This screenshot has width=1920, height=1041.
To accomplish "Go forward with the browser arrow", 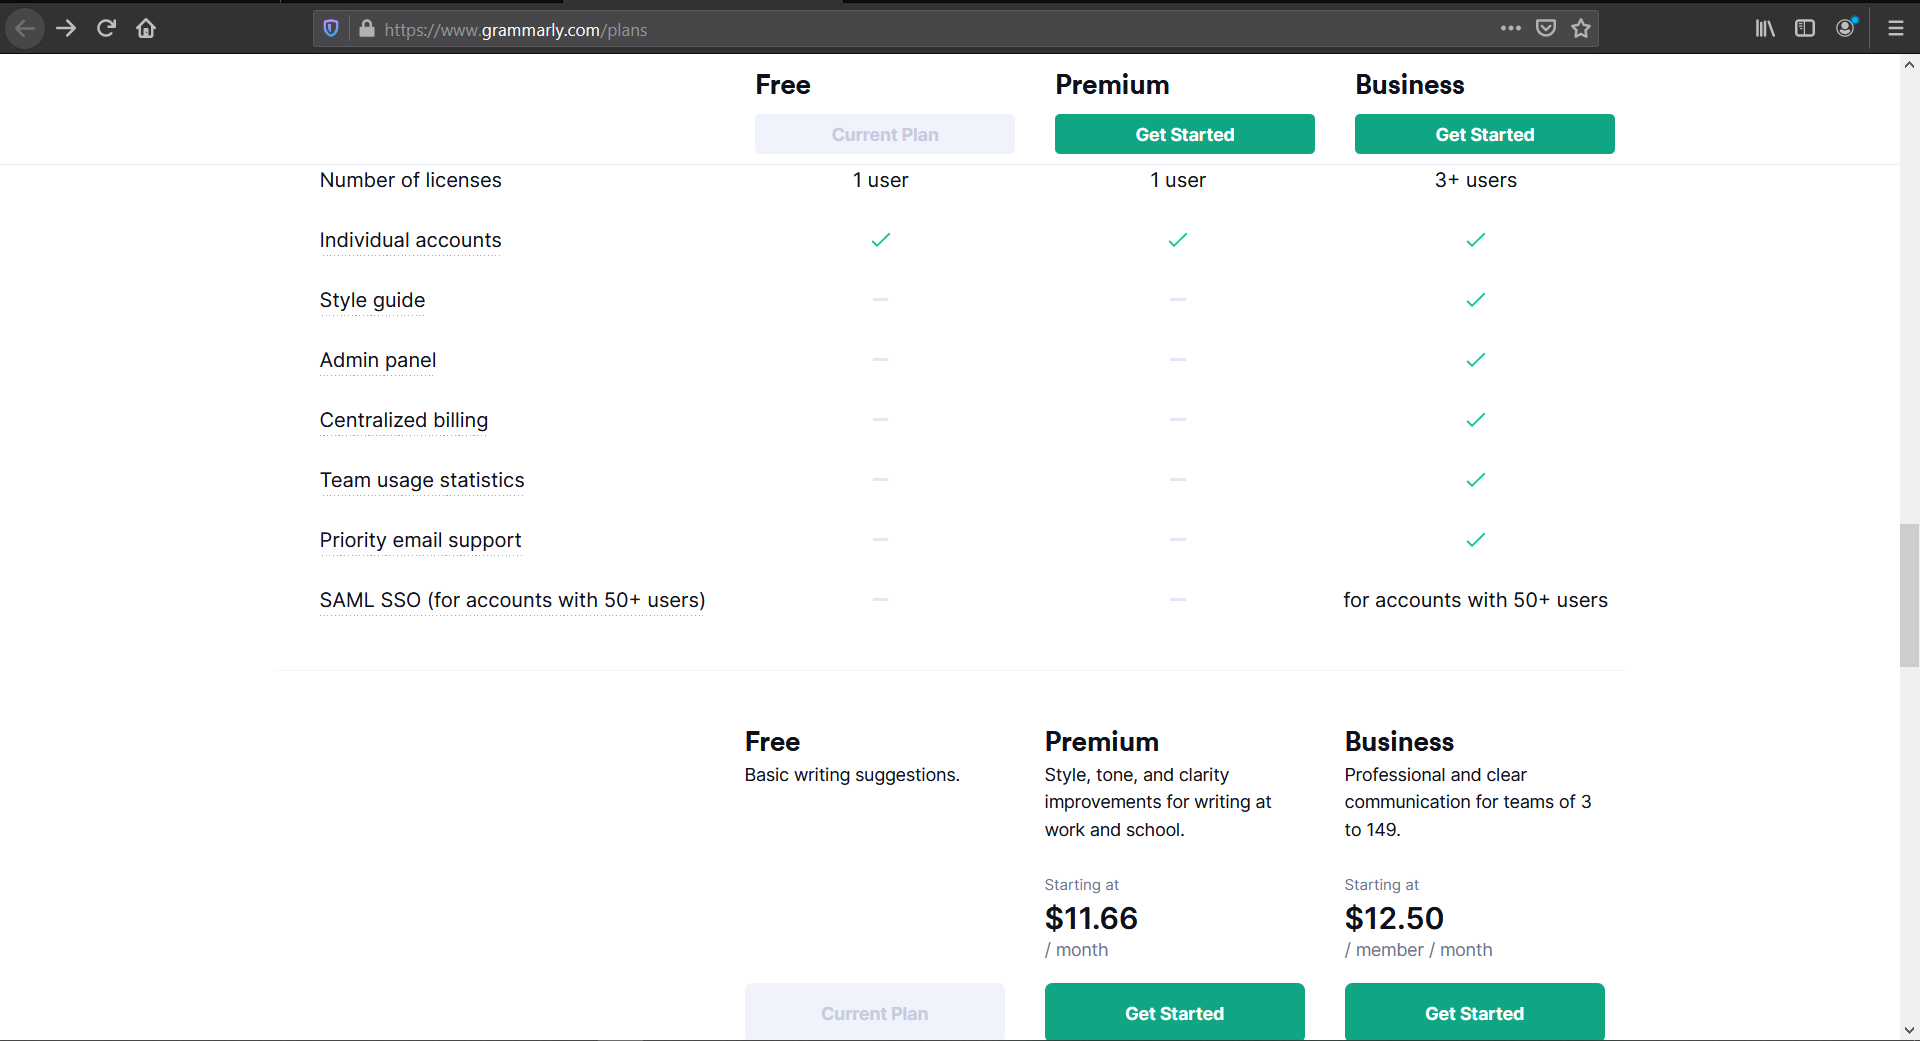I will coord(66,29).
